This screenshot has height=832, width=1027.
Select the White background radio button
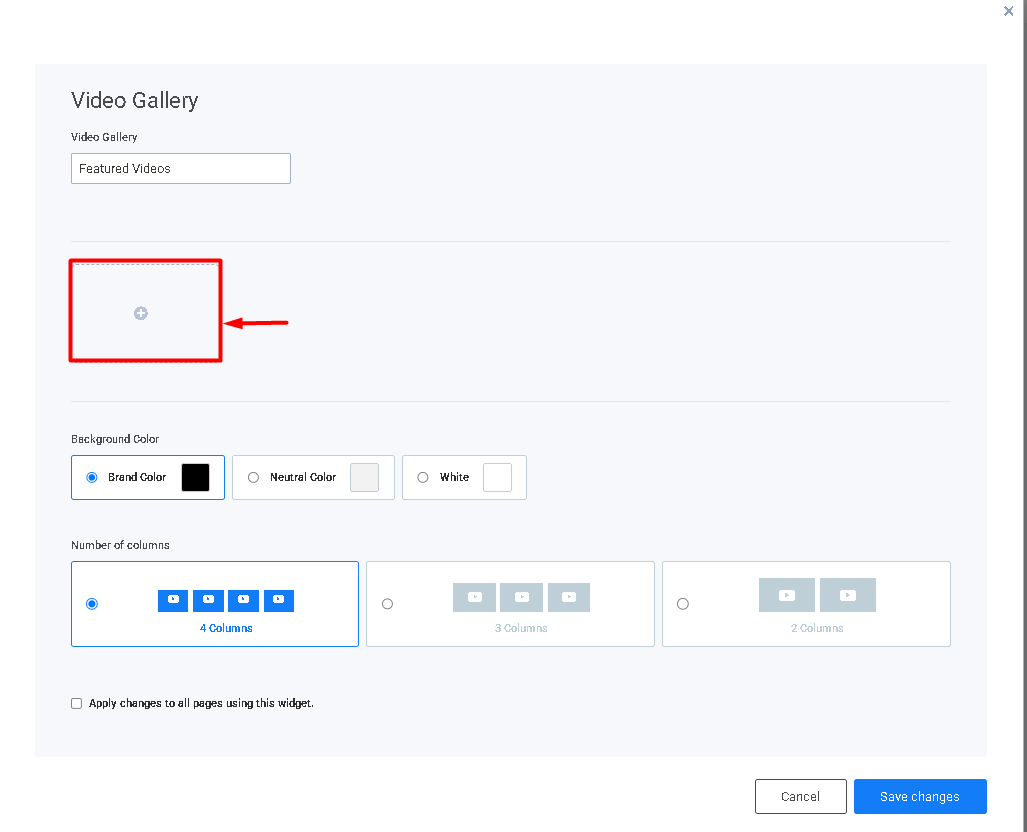(x=423, y=478)
